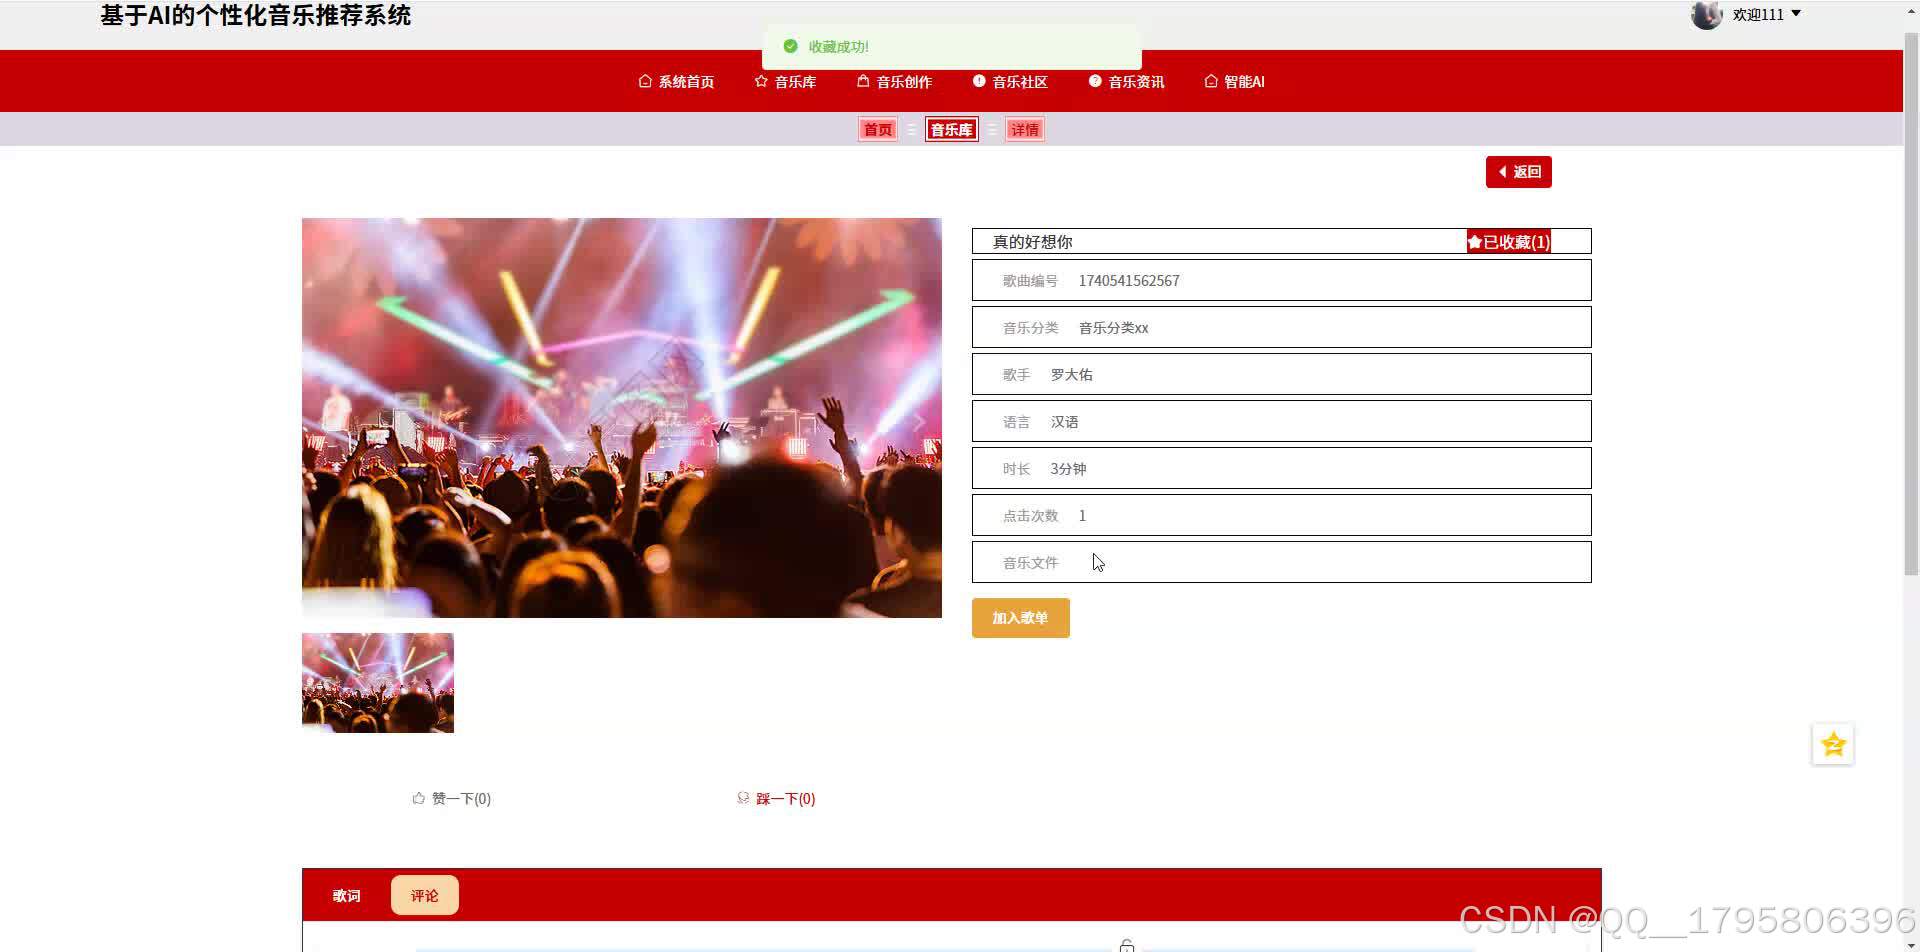Click the song title 真的好想你

tap(1032, 242)
